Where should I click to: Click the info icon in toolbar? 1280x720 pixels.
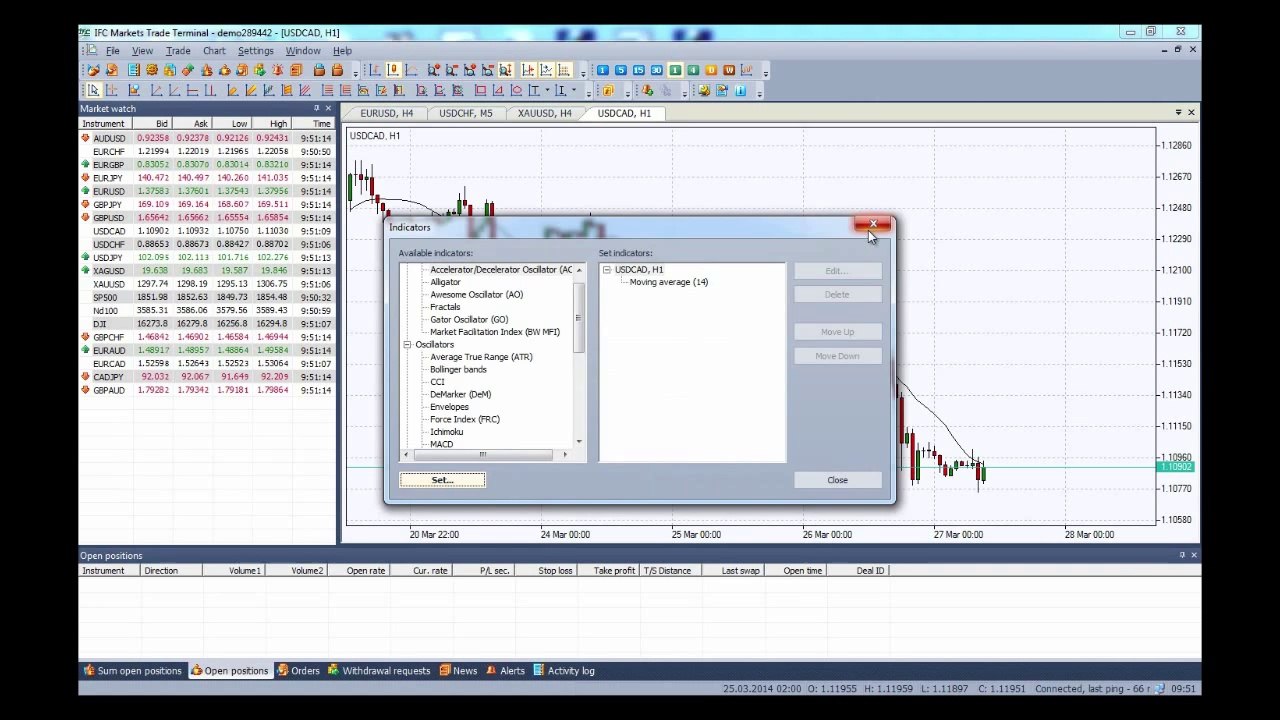740,90
